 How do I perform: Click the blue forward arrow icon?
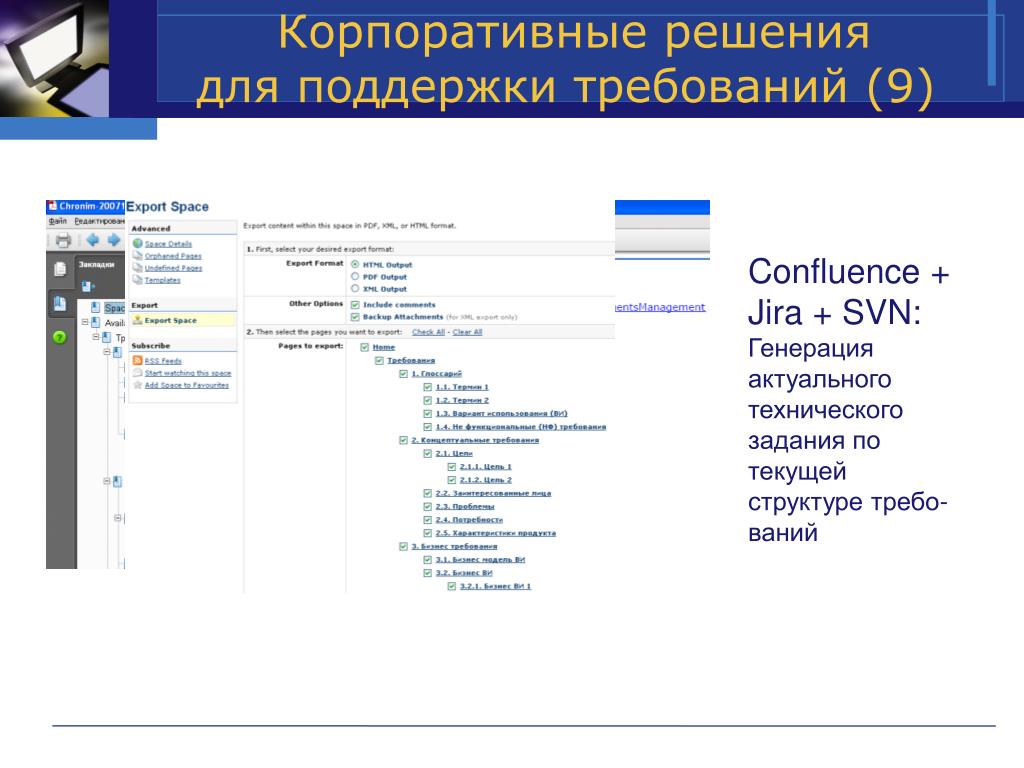click(x=114, y=240)
